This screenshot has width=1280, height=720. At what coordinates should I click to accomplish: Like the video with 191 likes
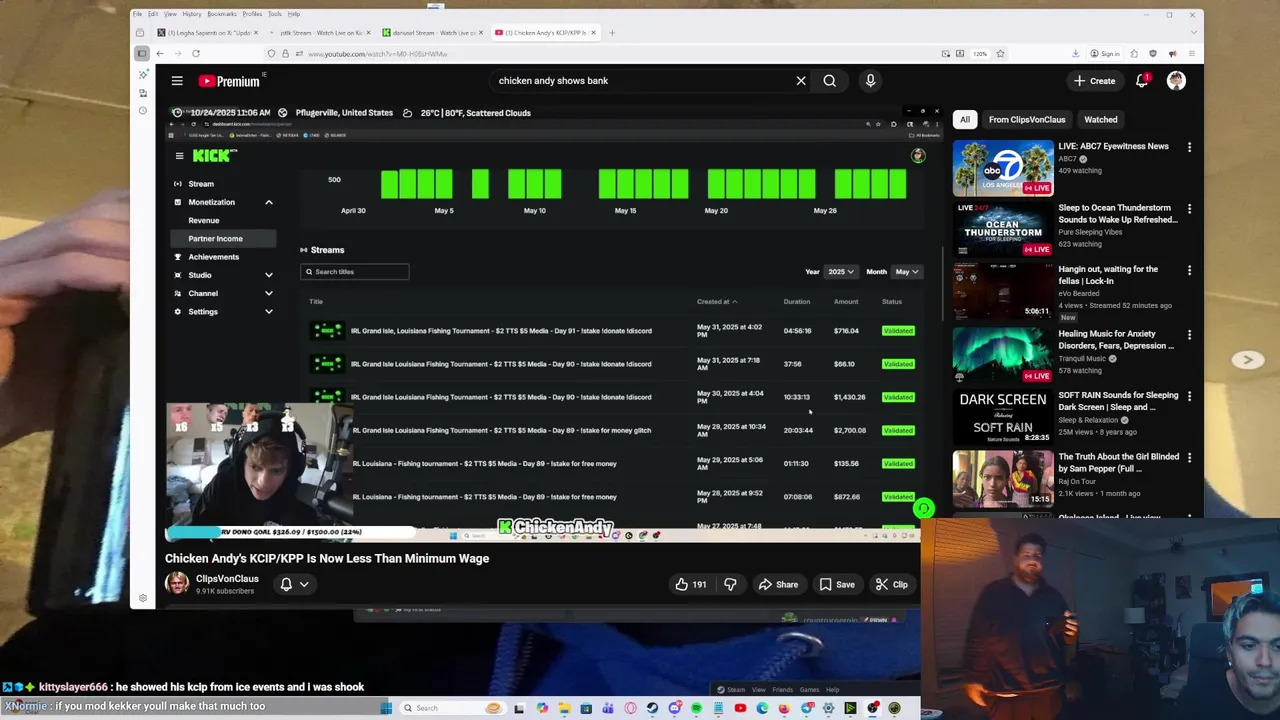tap(689, 584)
